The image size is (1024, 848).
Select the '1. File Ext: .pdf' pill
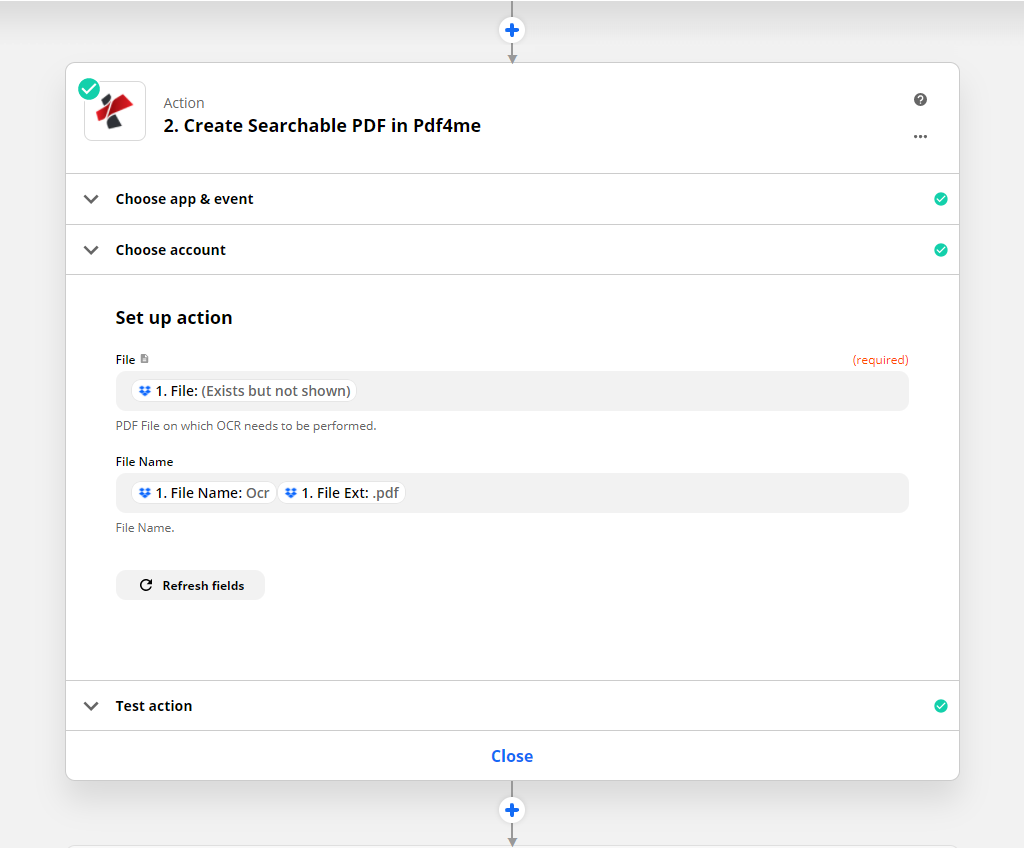pos(341,493)
